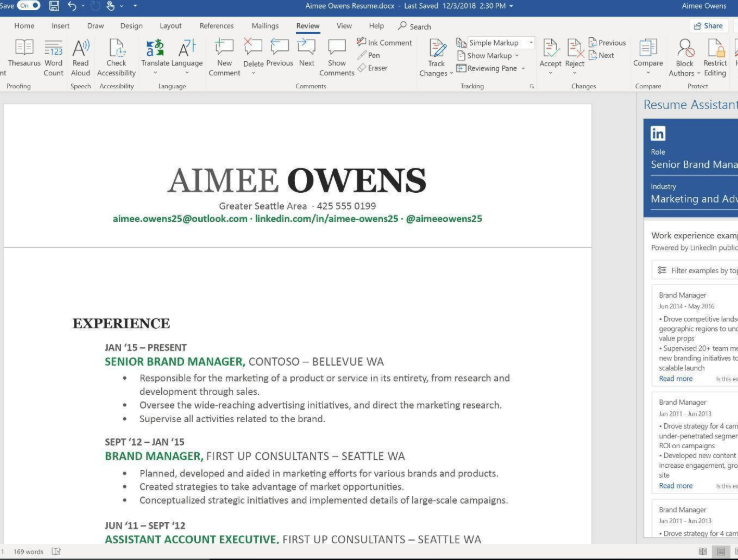
Task: Open the Language options
Action: [187, 57]
